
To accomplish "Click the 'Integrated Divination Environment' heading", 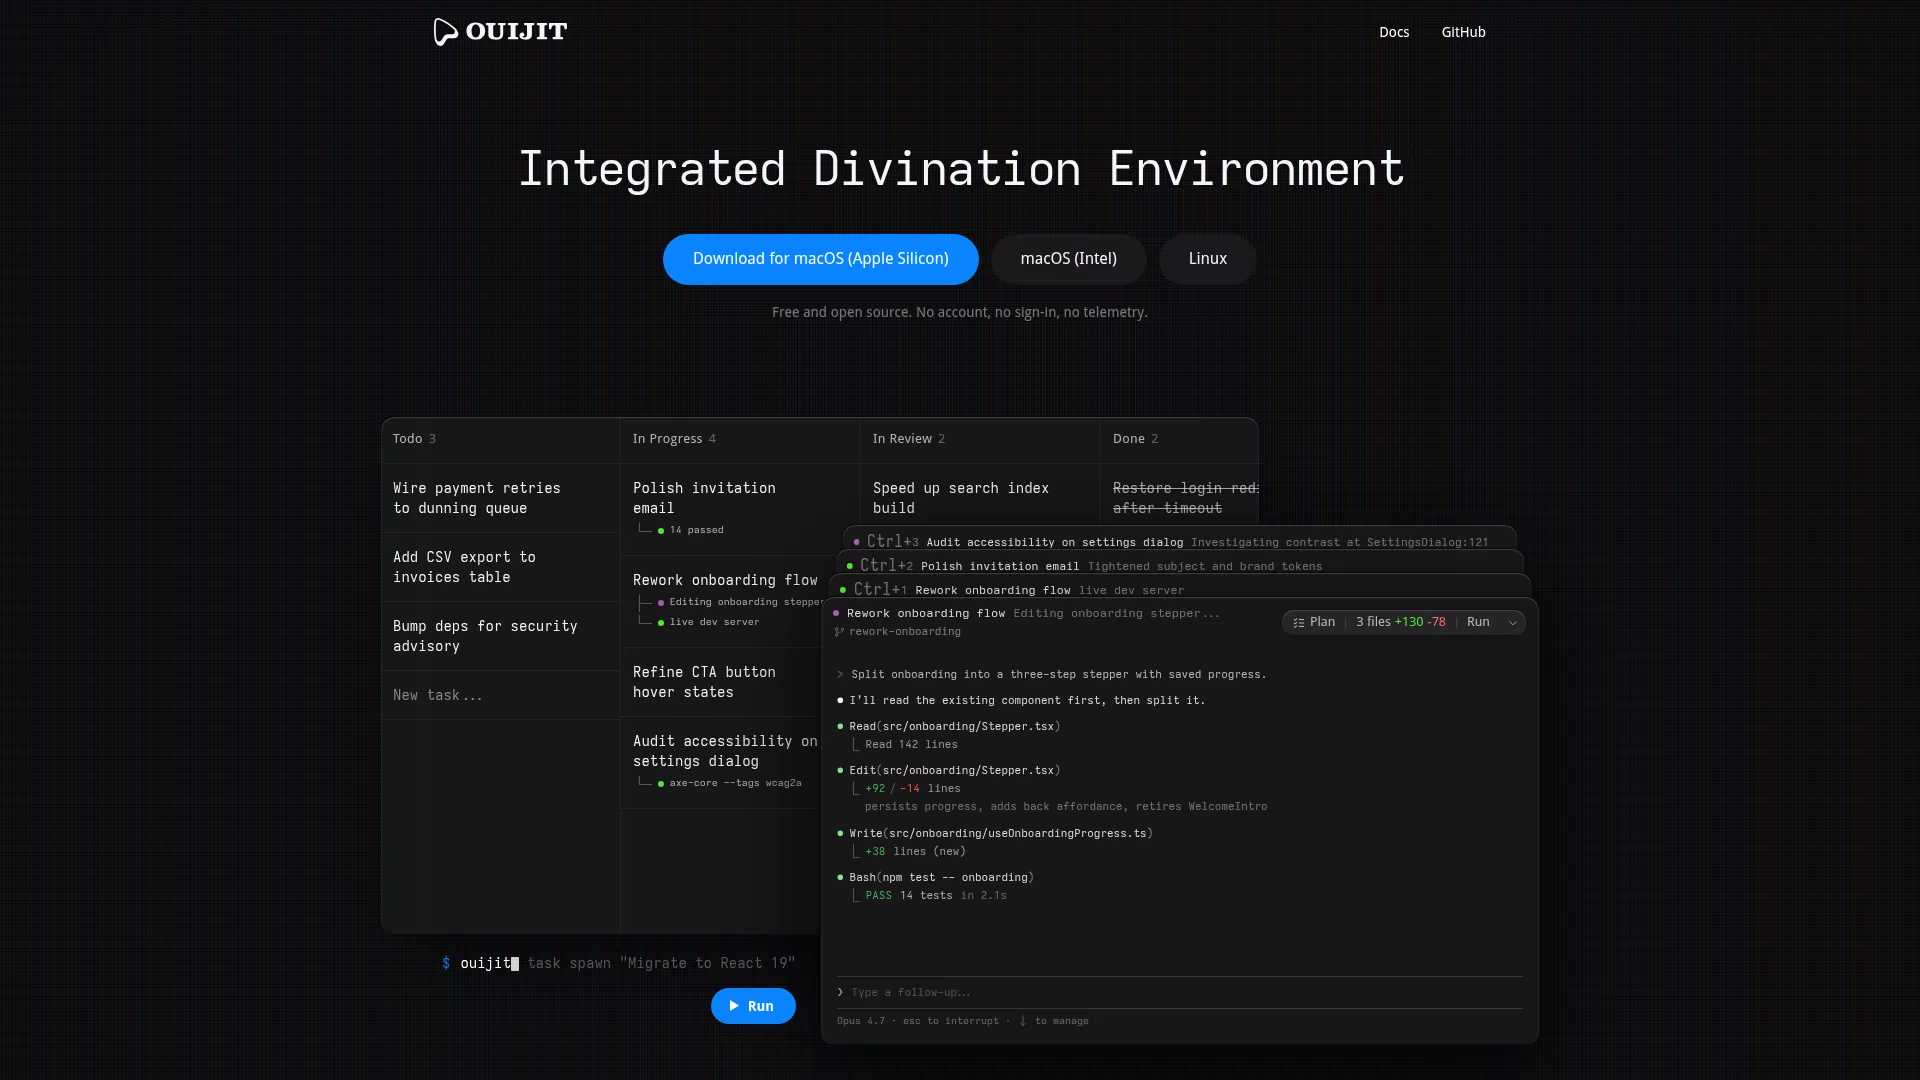I will pos(960,169).
